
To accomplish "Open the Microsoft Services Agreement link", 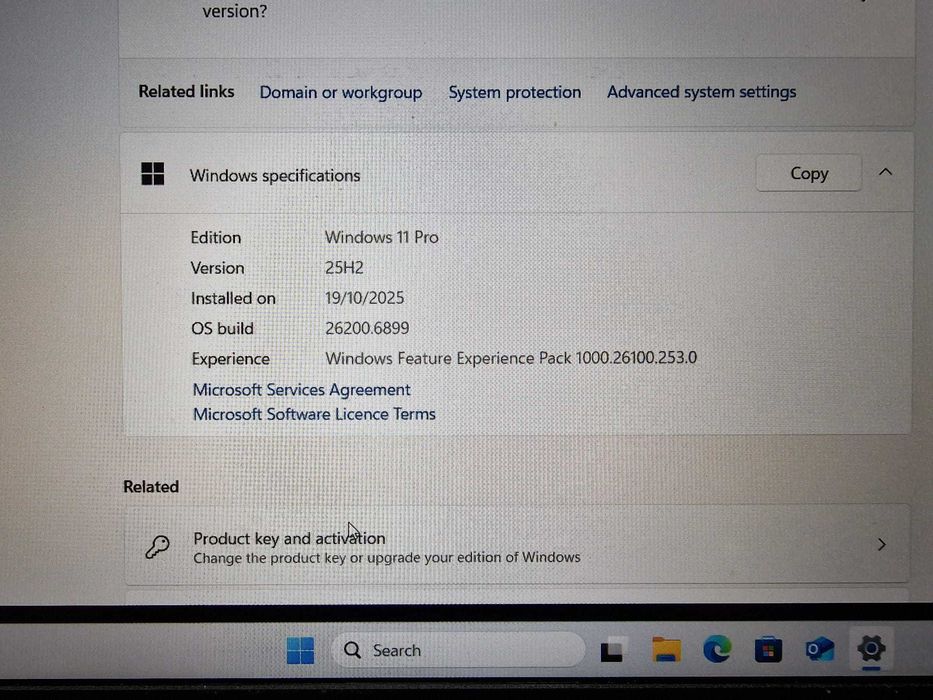I will (302, 389).
